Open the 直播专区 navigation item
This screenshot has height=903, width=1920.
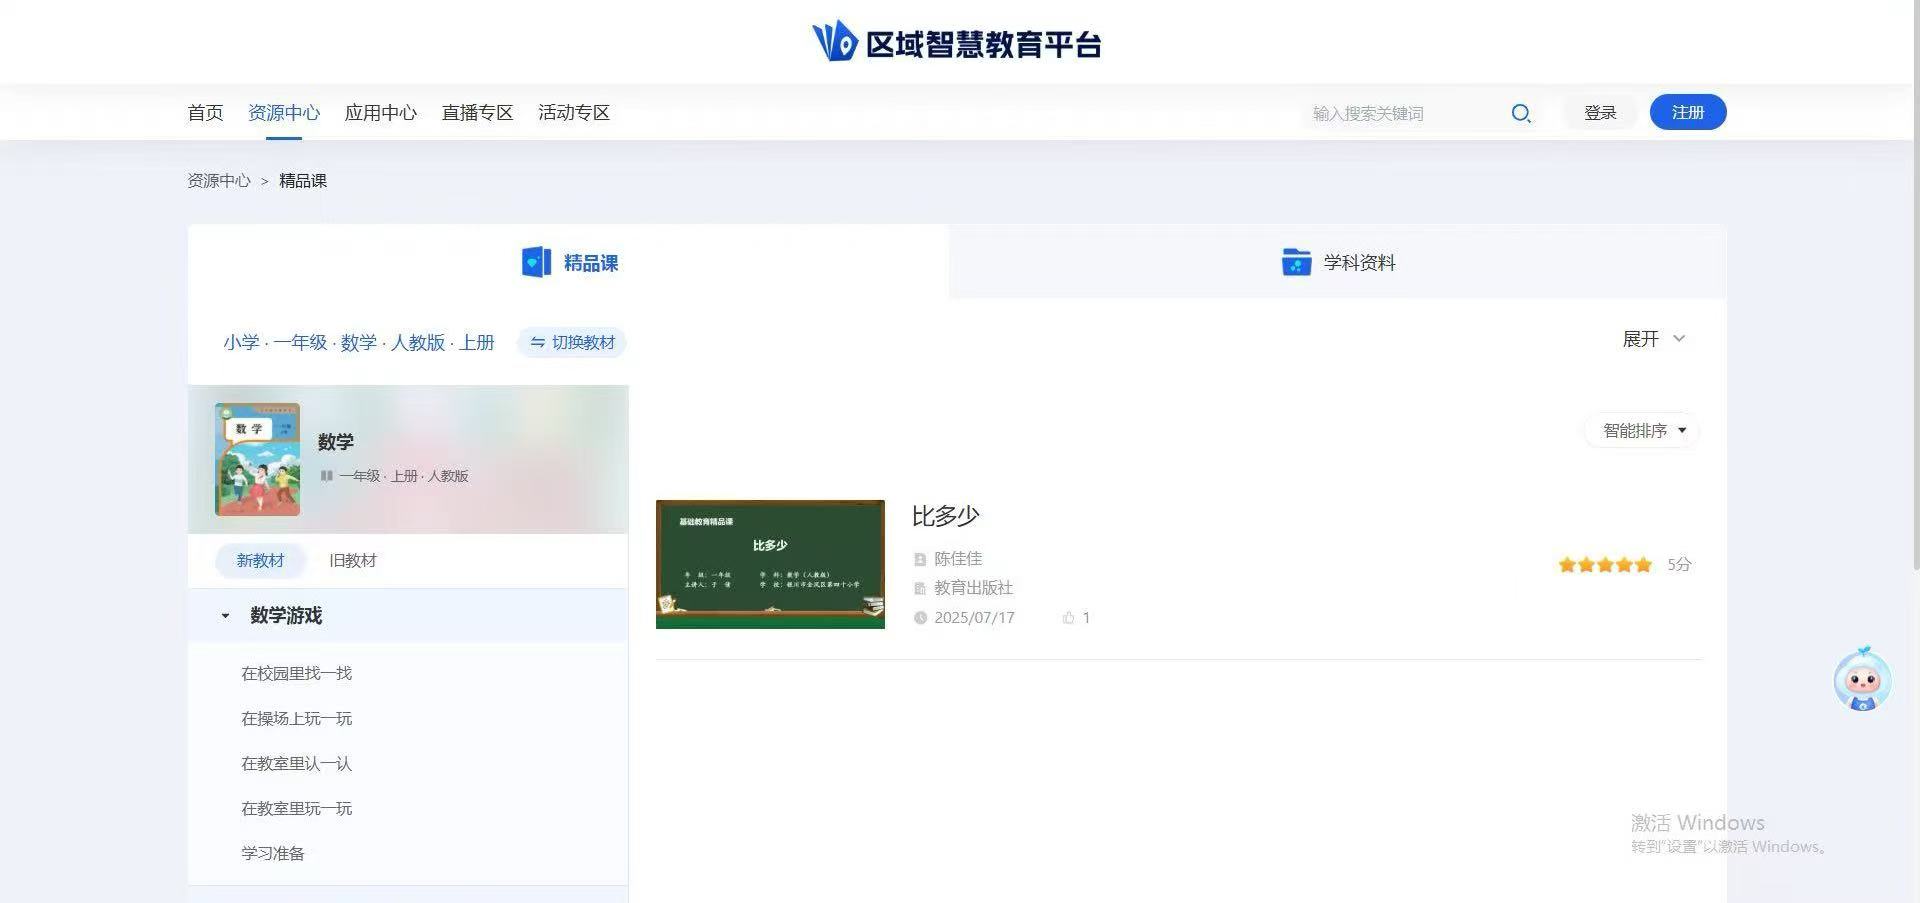click(477, 113)
